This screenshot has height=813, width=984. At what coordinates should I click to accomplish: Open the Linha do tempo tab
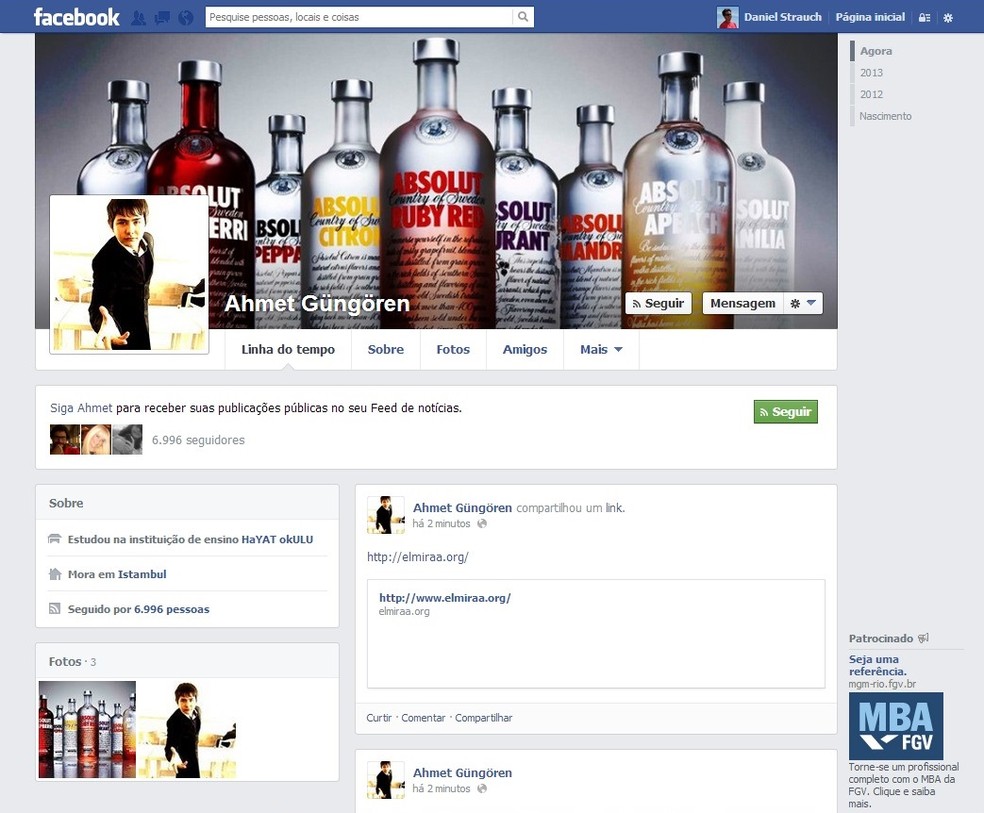pos(288,349)
